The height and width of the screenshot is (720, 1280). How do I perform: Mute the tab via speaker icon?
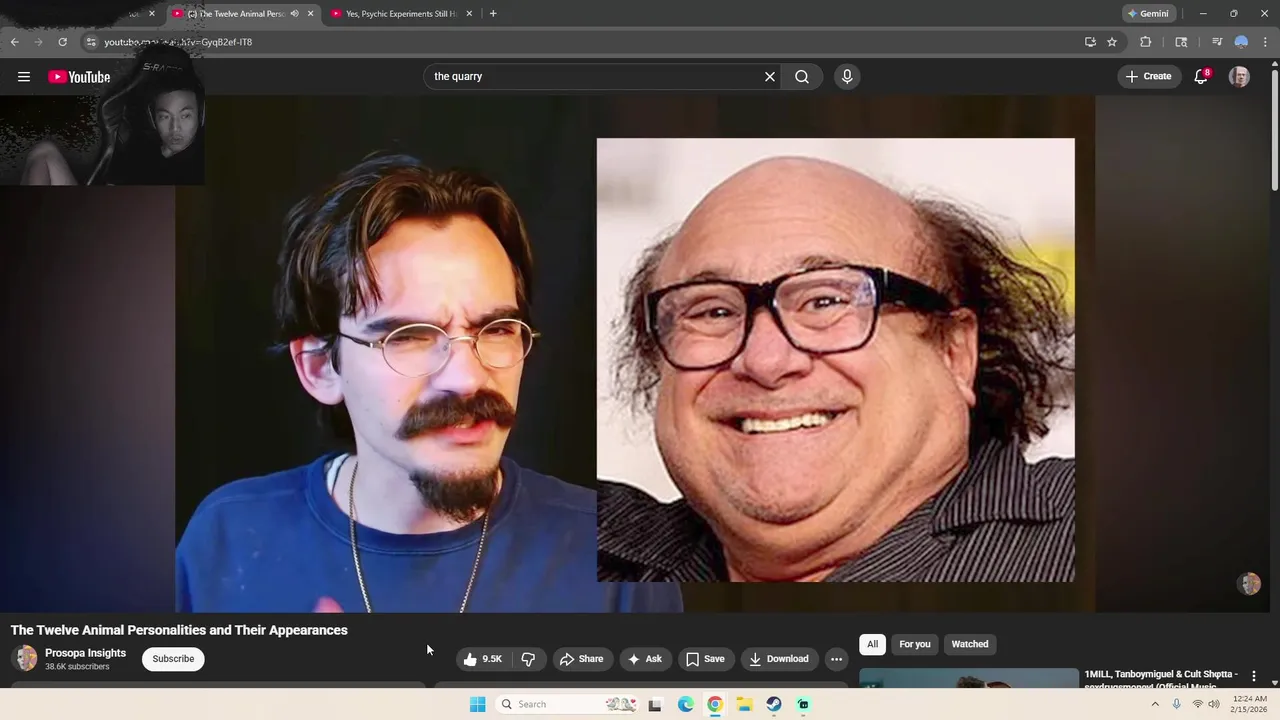(x=294, y=14)
